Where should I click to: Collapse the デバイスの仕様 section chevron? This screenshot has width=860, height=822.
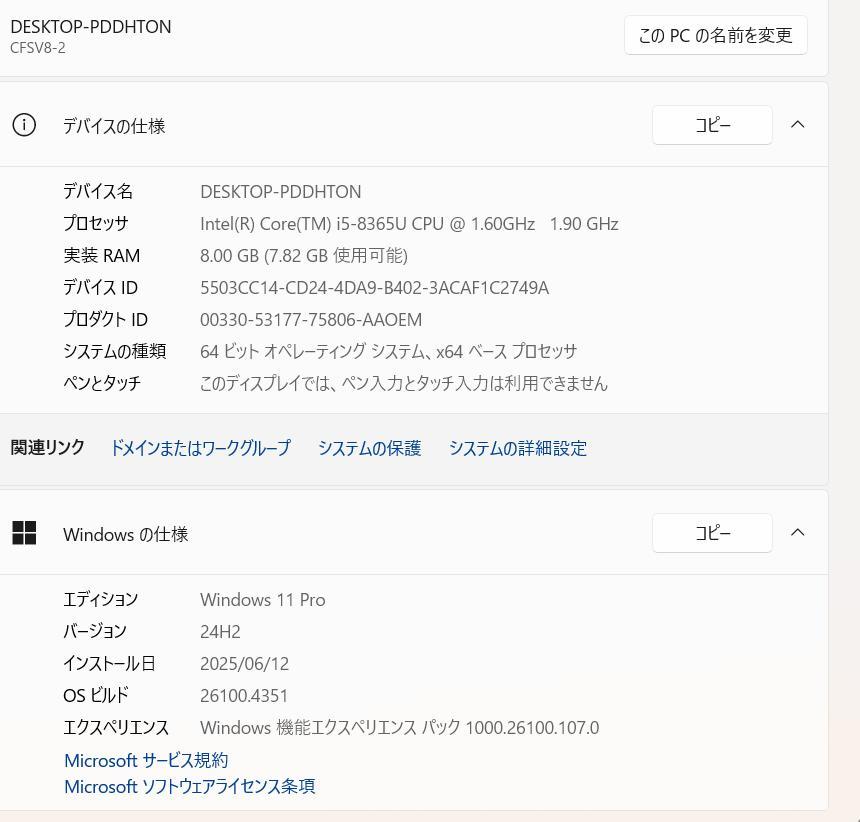[797, 125]
